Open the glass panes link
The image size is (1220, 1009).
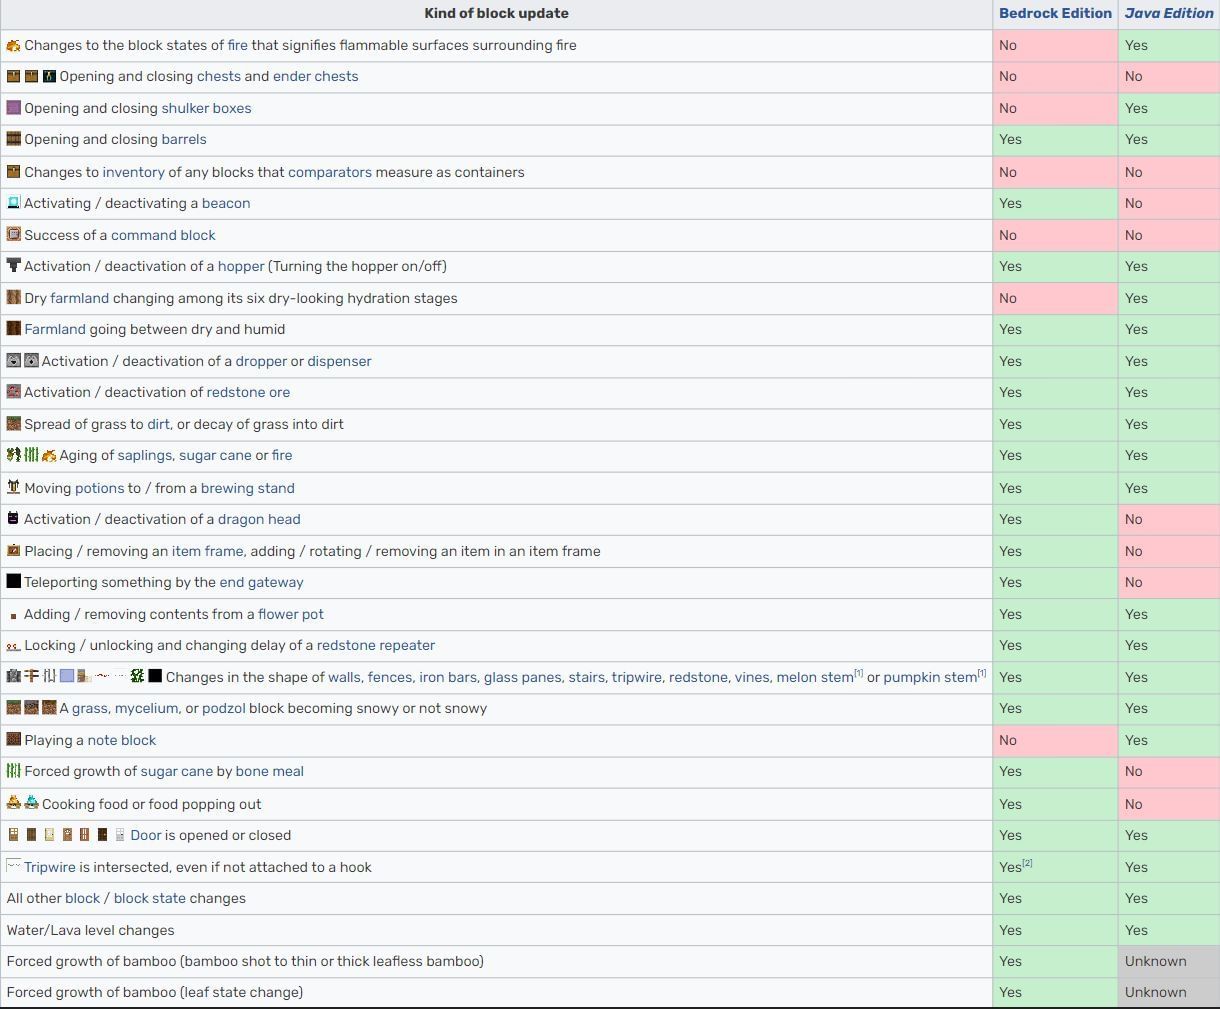(521, 677)
